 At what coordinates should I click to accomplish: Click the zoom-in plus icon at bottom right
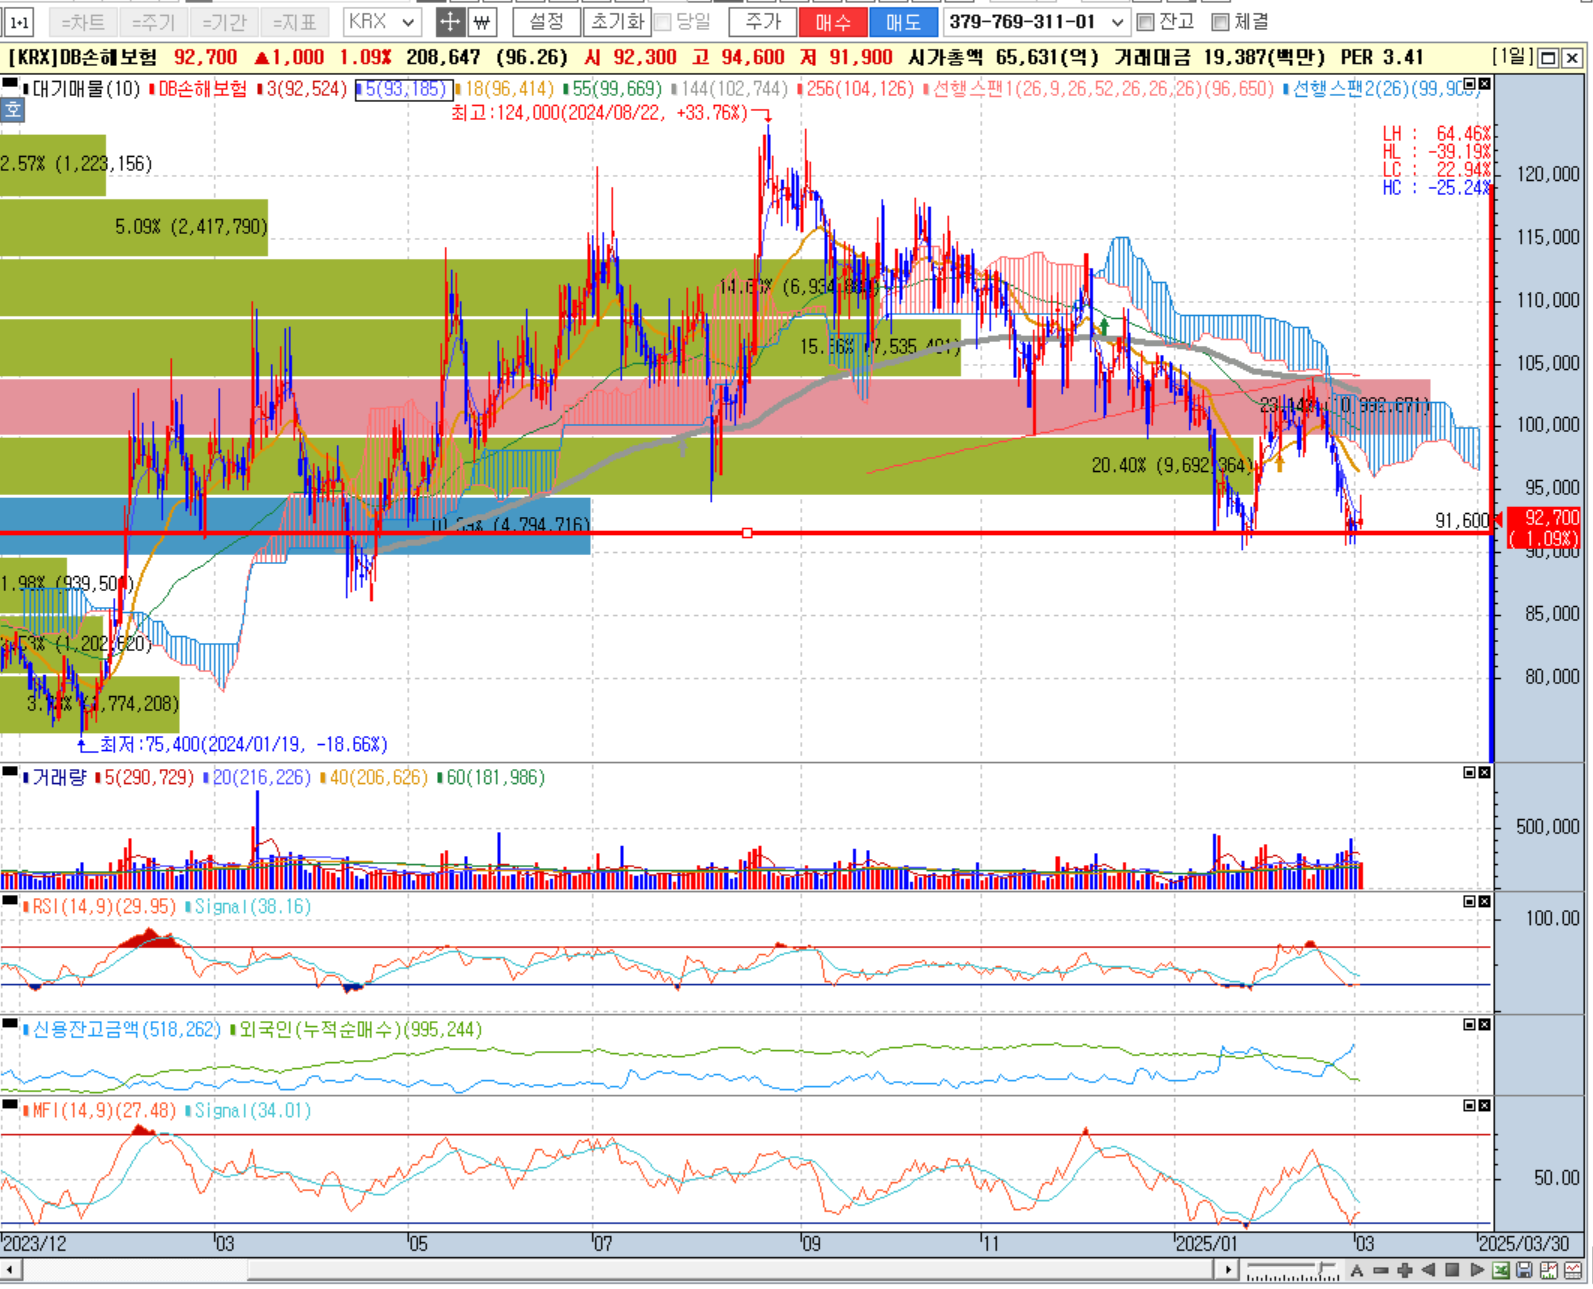pyautogui.click(x=1404, y=1270)
